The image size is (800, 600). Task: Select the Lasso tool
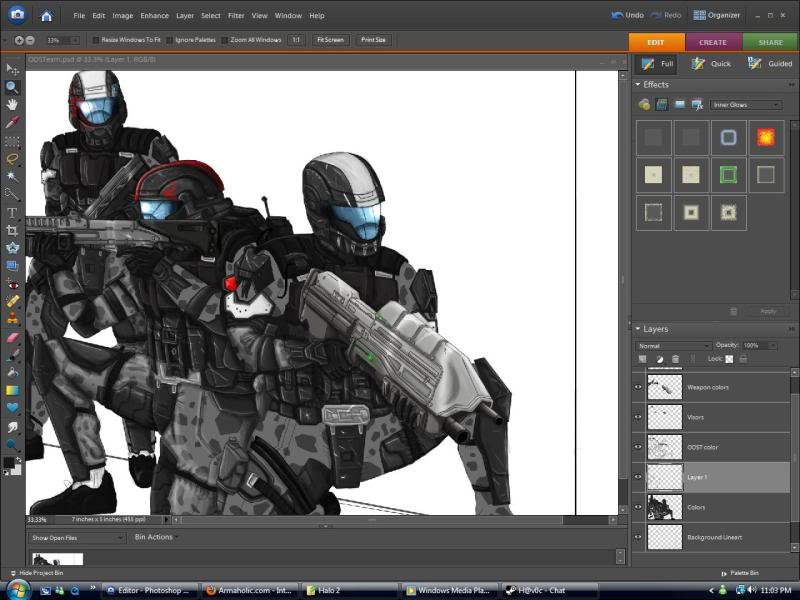tap(12, 159)
